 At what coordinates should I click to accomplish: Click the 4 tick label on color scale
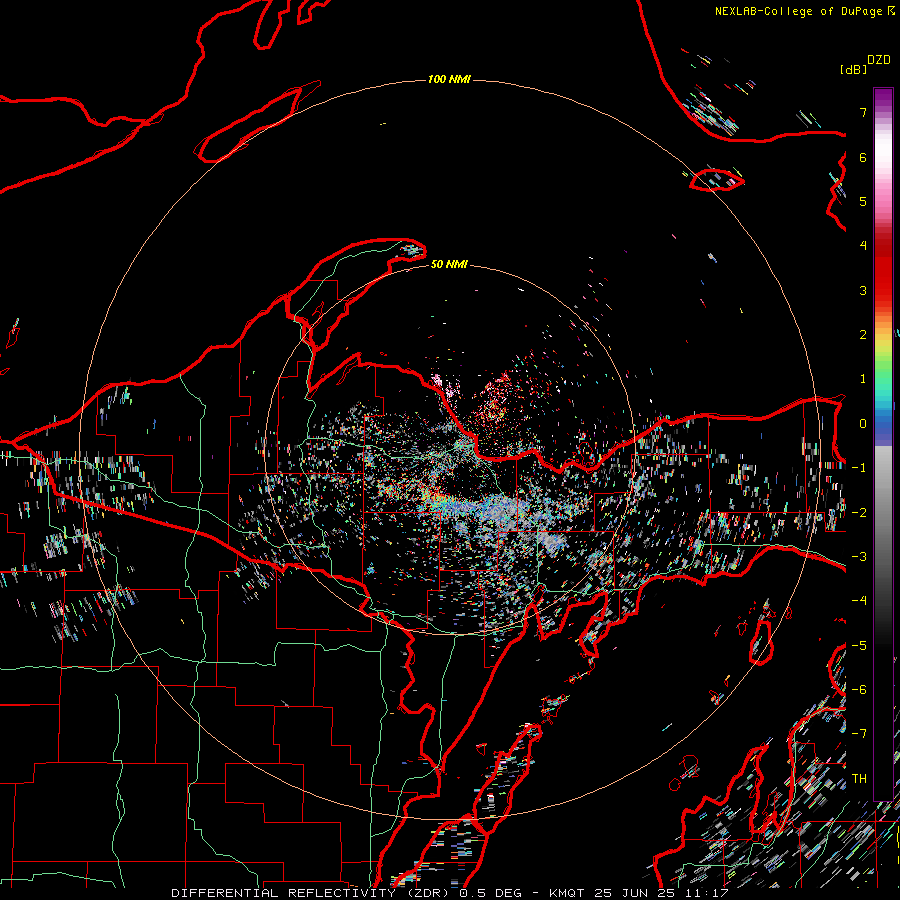click(x=863, y=246)
